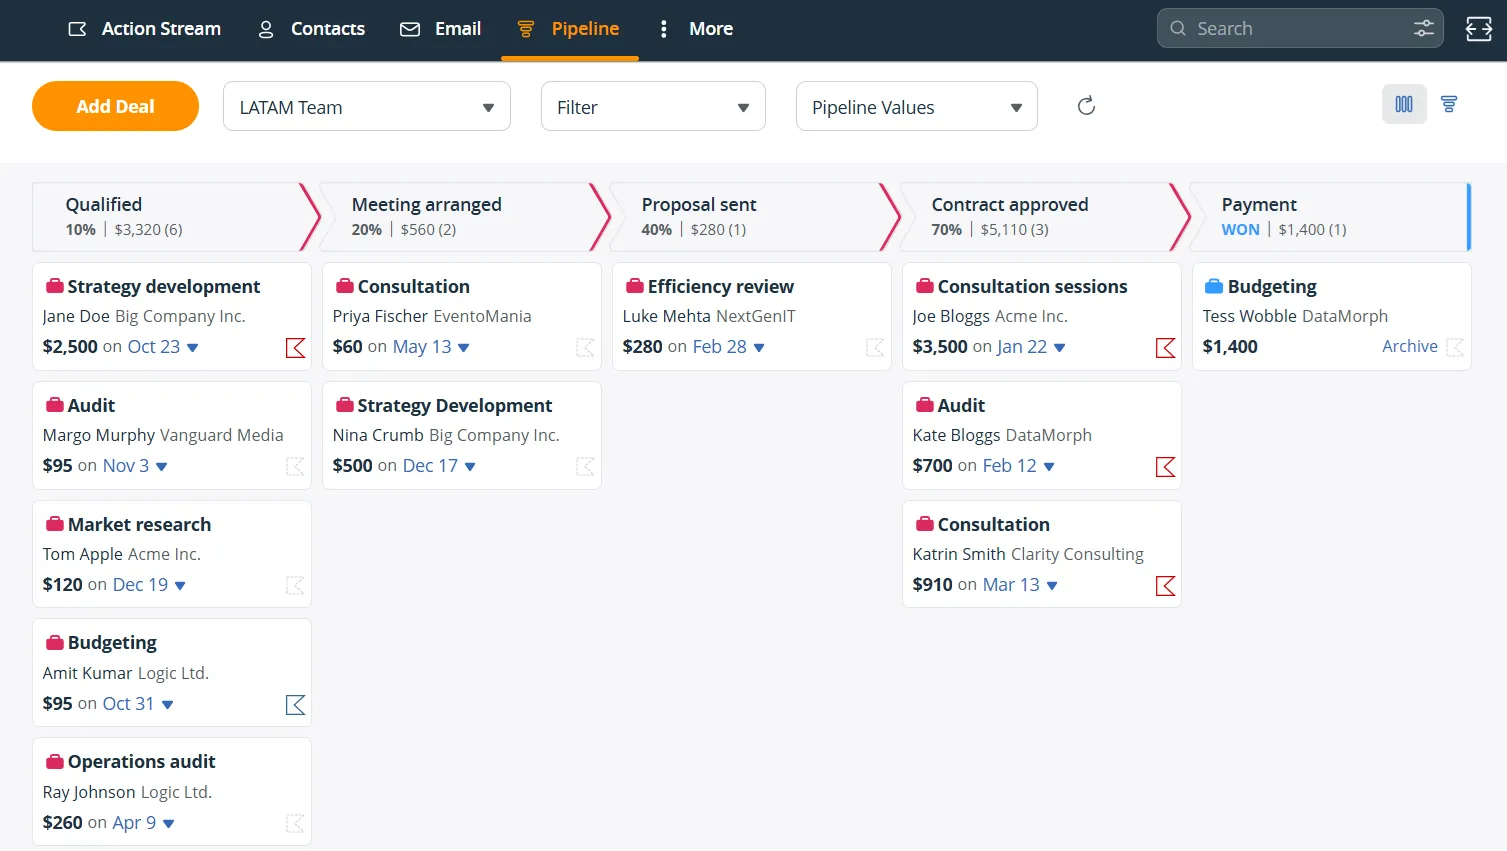The image size is (1507, 851).
Task: Click briefcase icon on Katrin Smith's Consultation
Action: pyautogui.click(x=925, y=525)
